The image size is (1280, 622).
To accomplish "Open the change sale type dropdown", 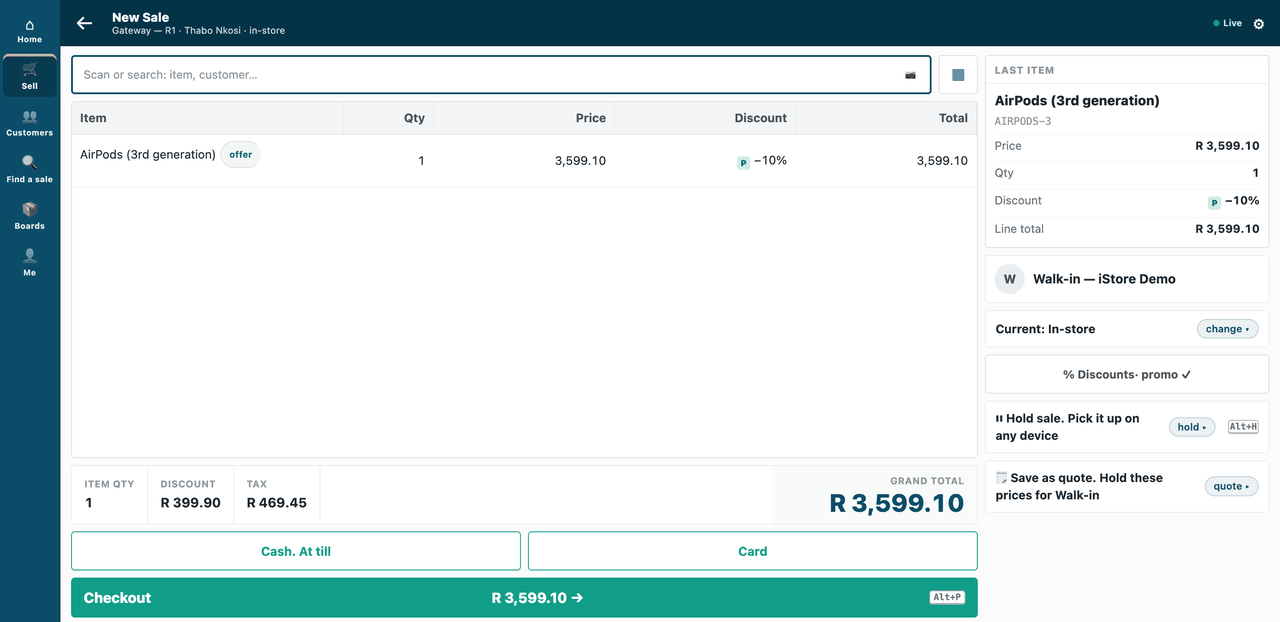I will pyautogui.click(x=1227, y=329).
